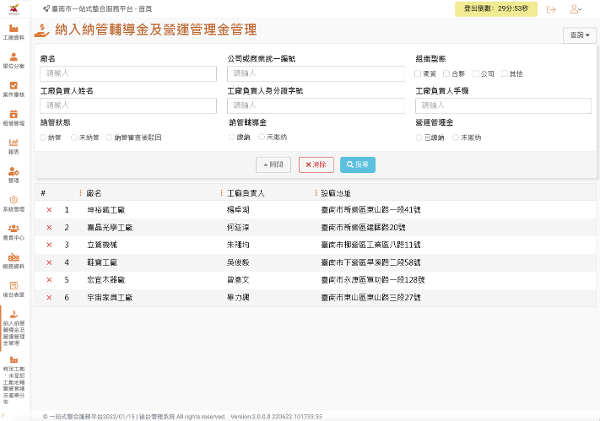Click the 宏宜木器廠 name cell
The image size is (600, 421).
point(106,280)
